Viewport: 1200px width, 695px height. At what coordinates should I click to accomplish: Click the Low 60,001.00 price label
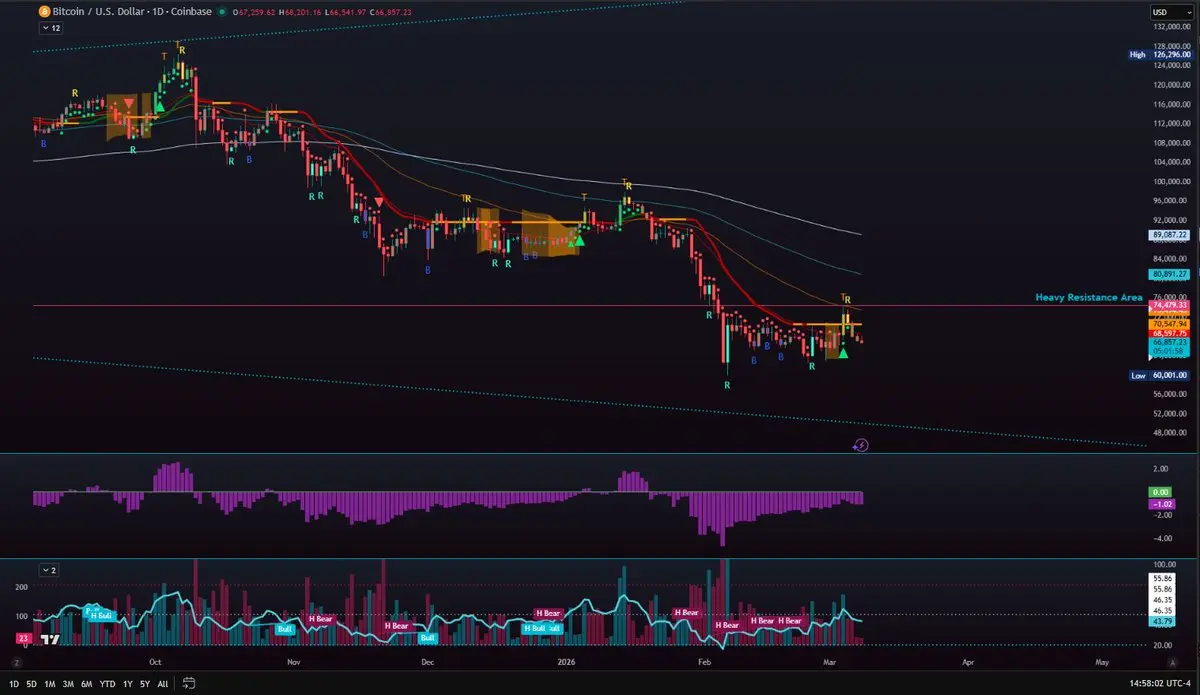point(1160,375)
